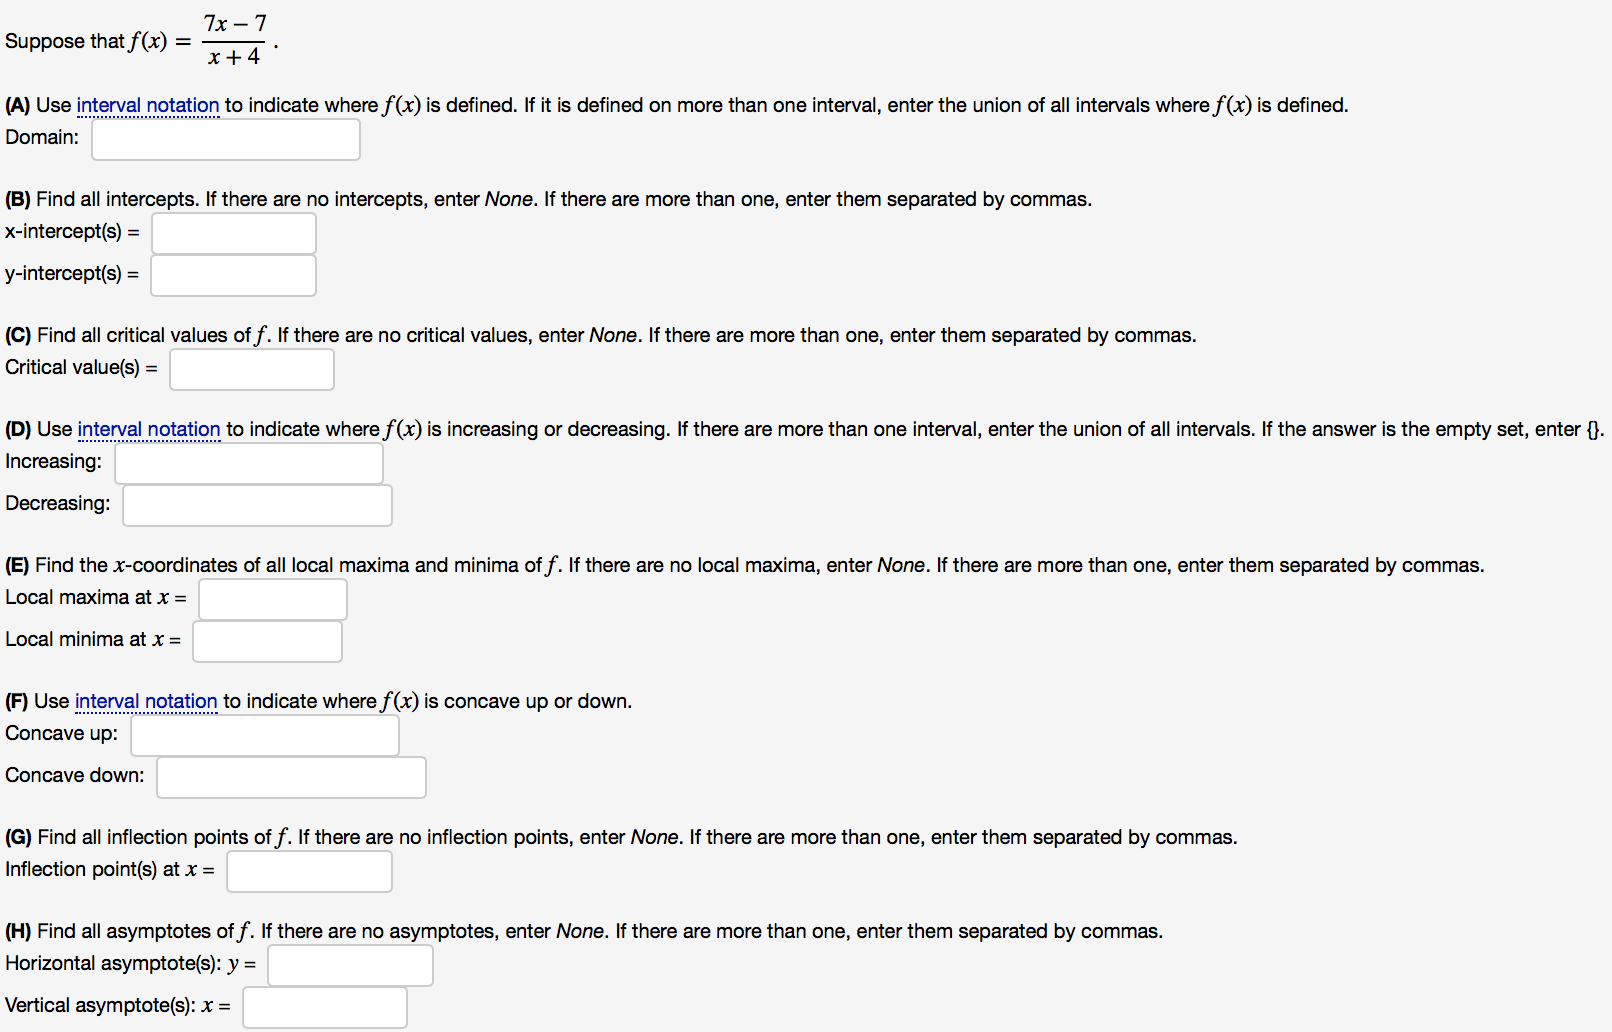Click the Local maxima input field

point(272,599)
